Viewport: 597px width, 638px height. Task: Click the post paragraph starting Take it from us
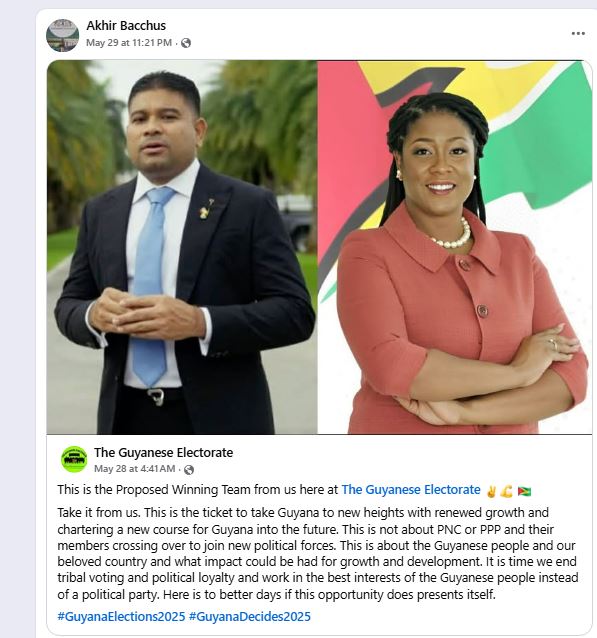coord(317,553)
